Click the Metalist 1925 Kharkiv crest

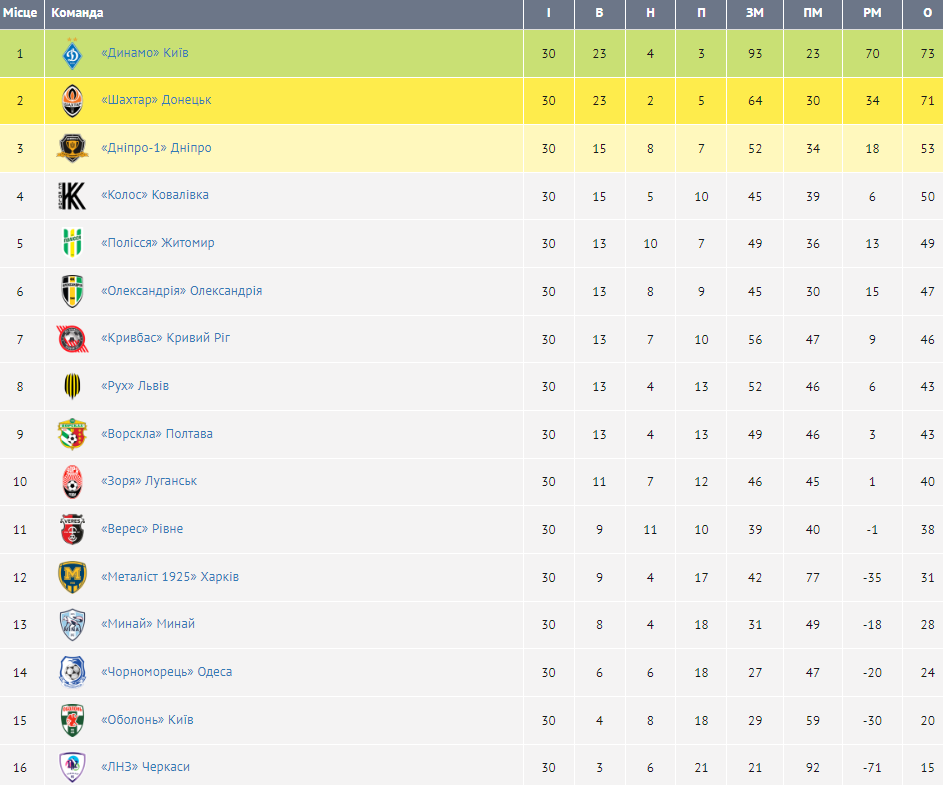[73, 577]
